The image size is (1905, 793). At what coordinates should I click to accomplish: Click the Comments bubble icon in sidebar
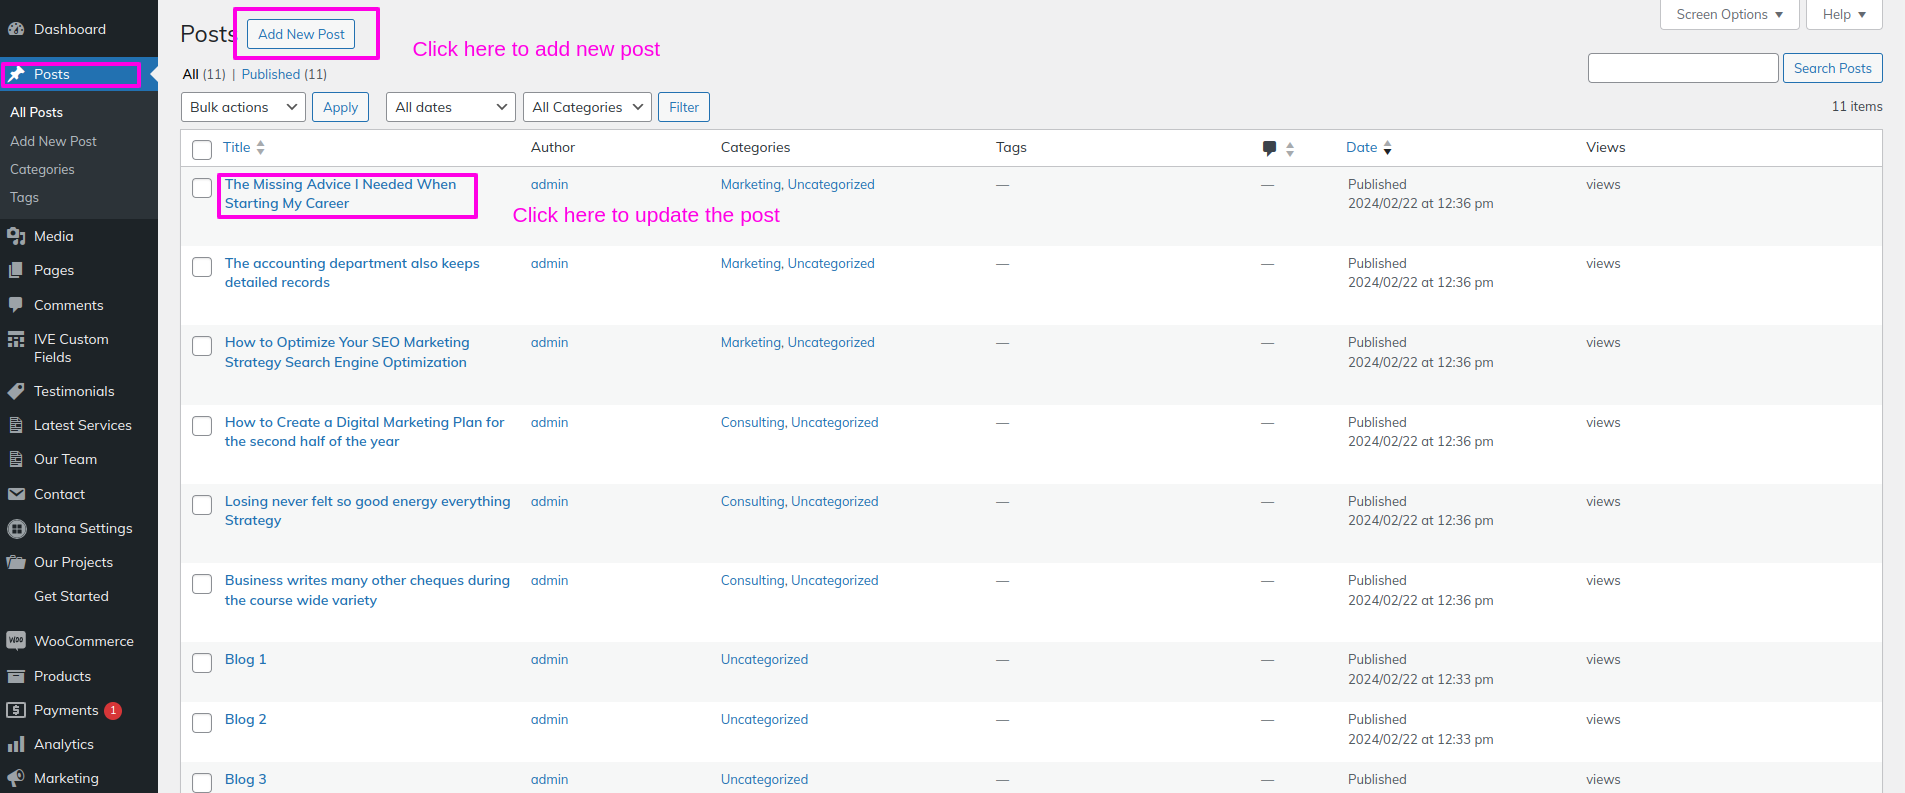click(16, 305)
